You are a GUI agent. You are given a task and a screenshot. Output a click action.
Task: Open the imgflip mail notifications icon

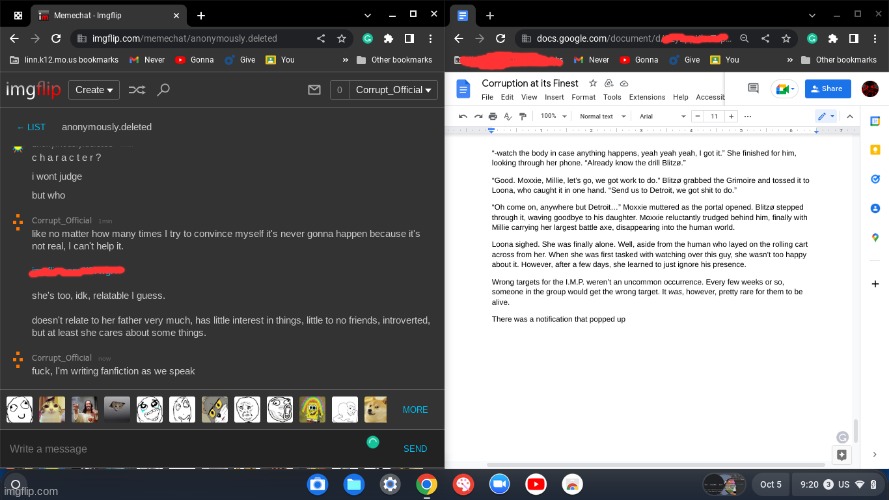pyautogui.click(x=314, y=90)
